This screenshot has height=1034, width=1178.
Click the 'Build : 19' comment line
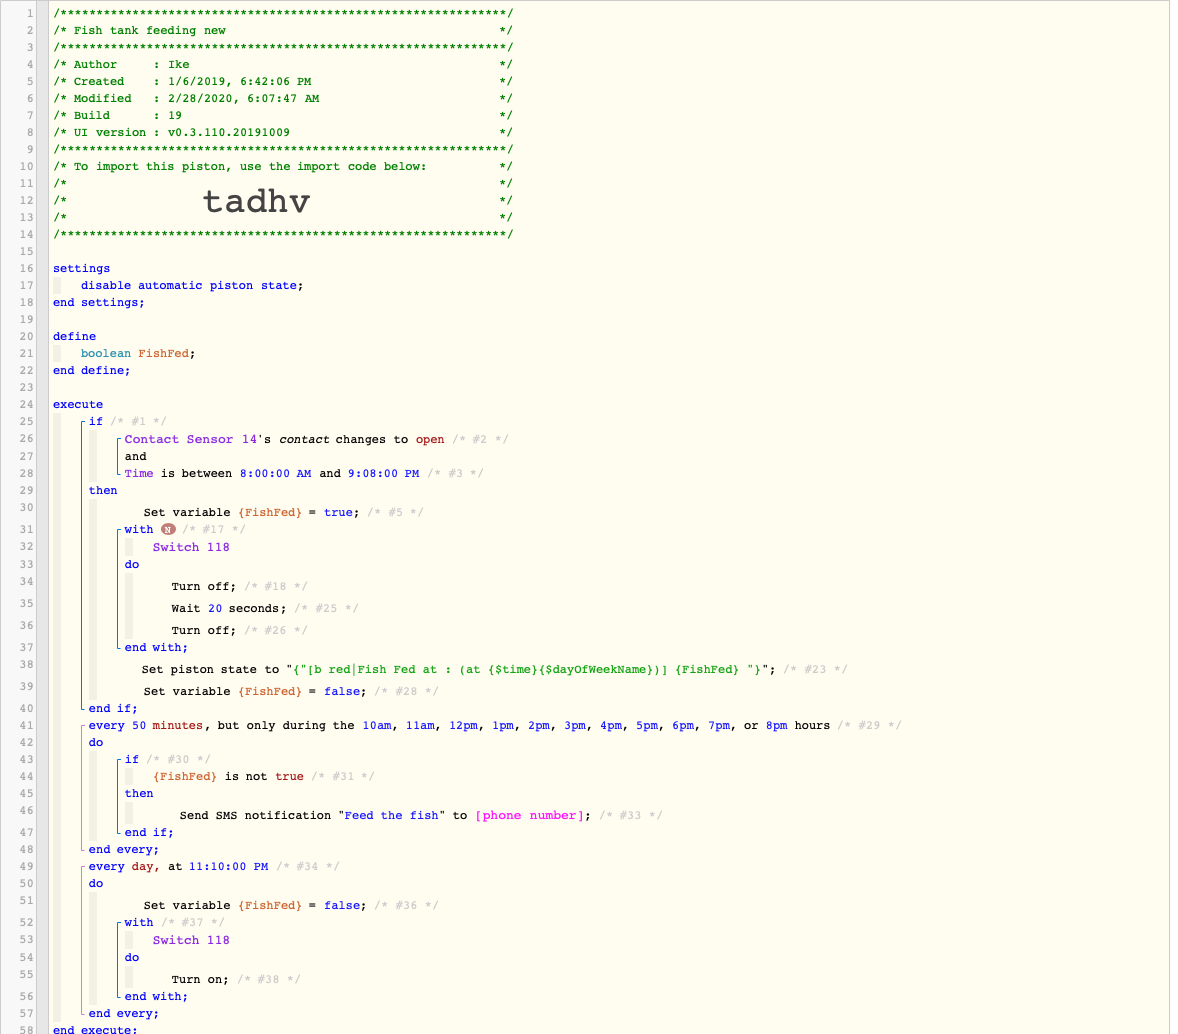pos(282,116)
